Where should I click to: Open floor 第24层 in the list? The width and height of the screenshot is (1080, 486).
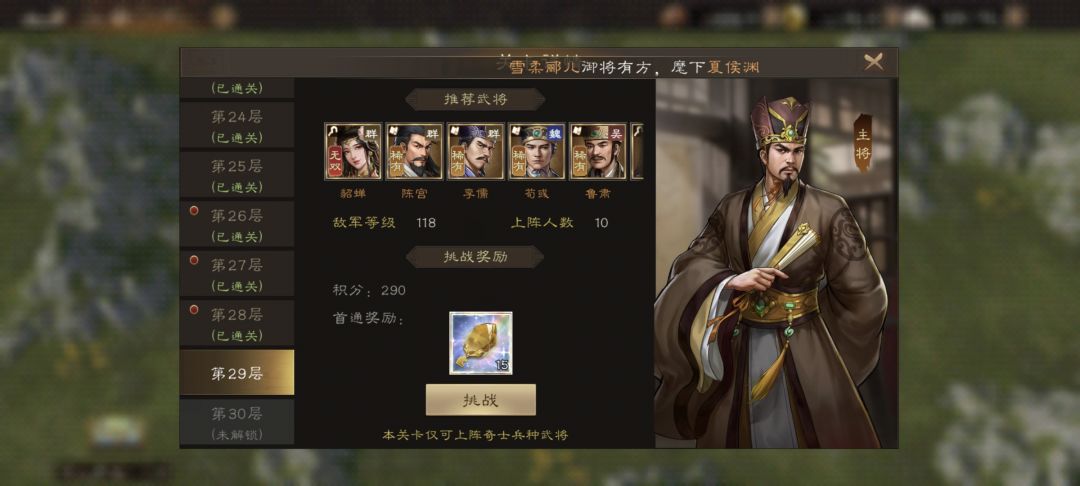(237, 126)
